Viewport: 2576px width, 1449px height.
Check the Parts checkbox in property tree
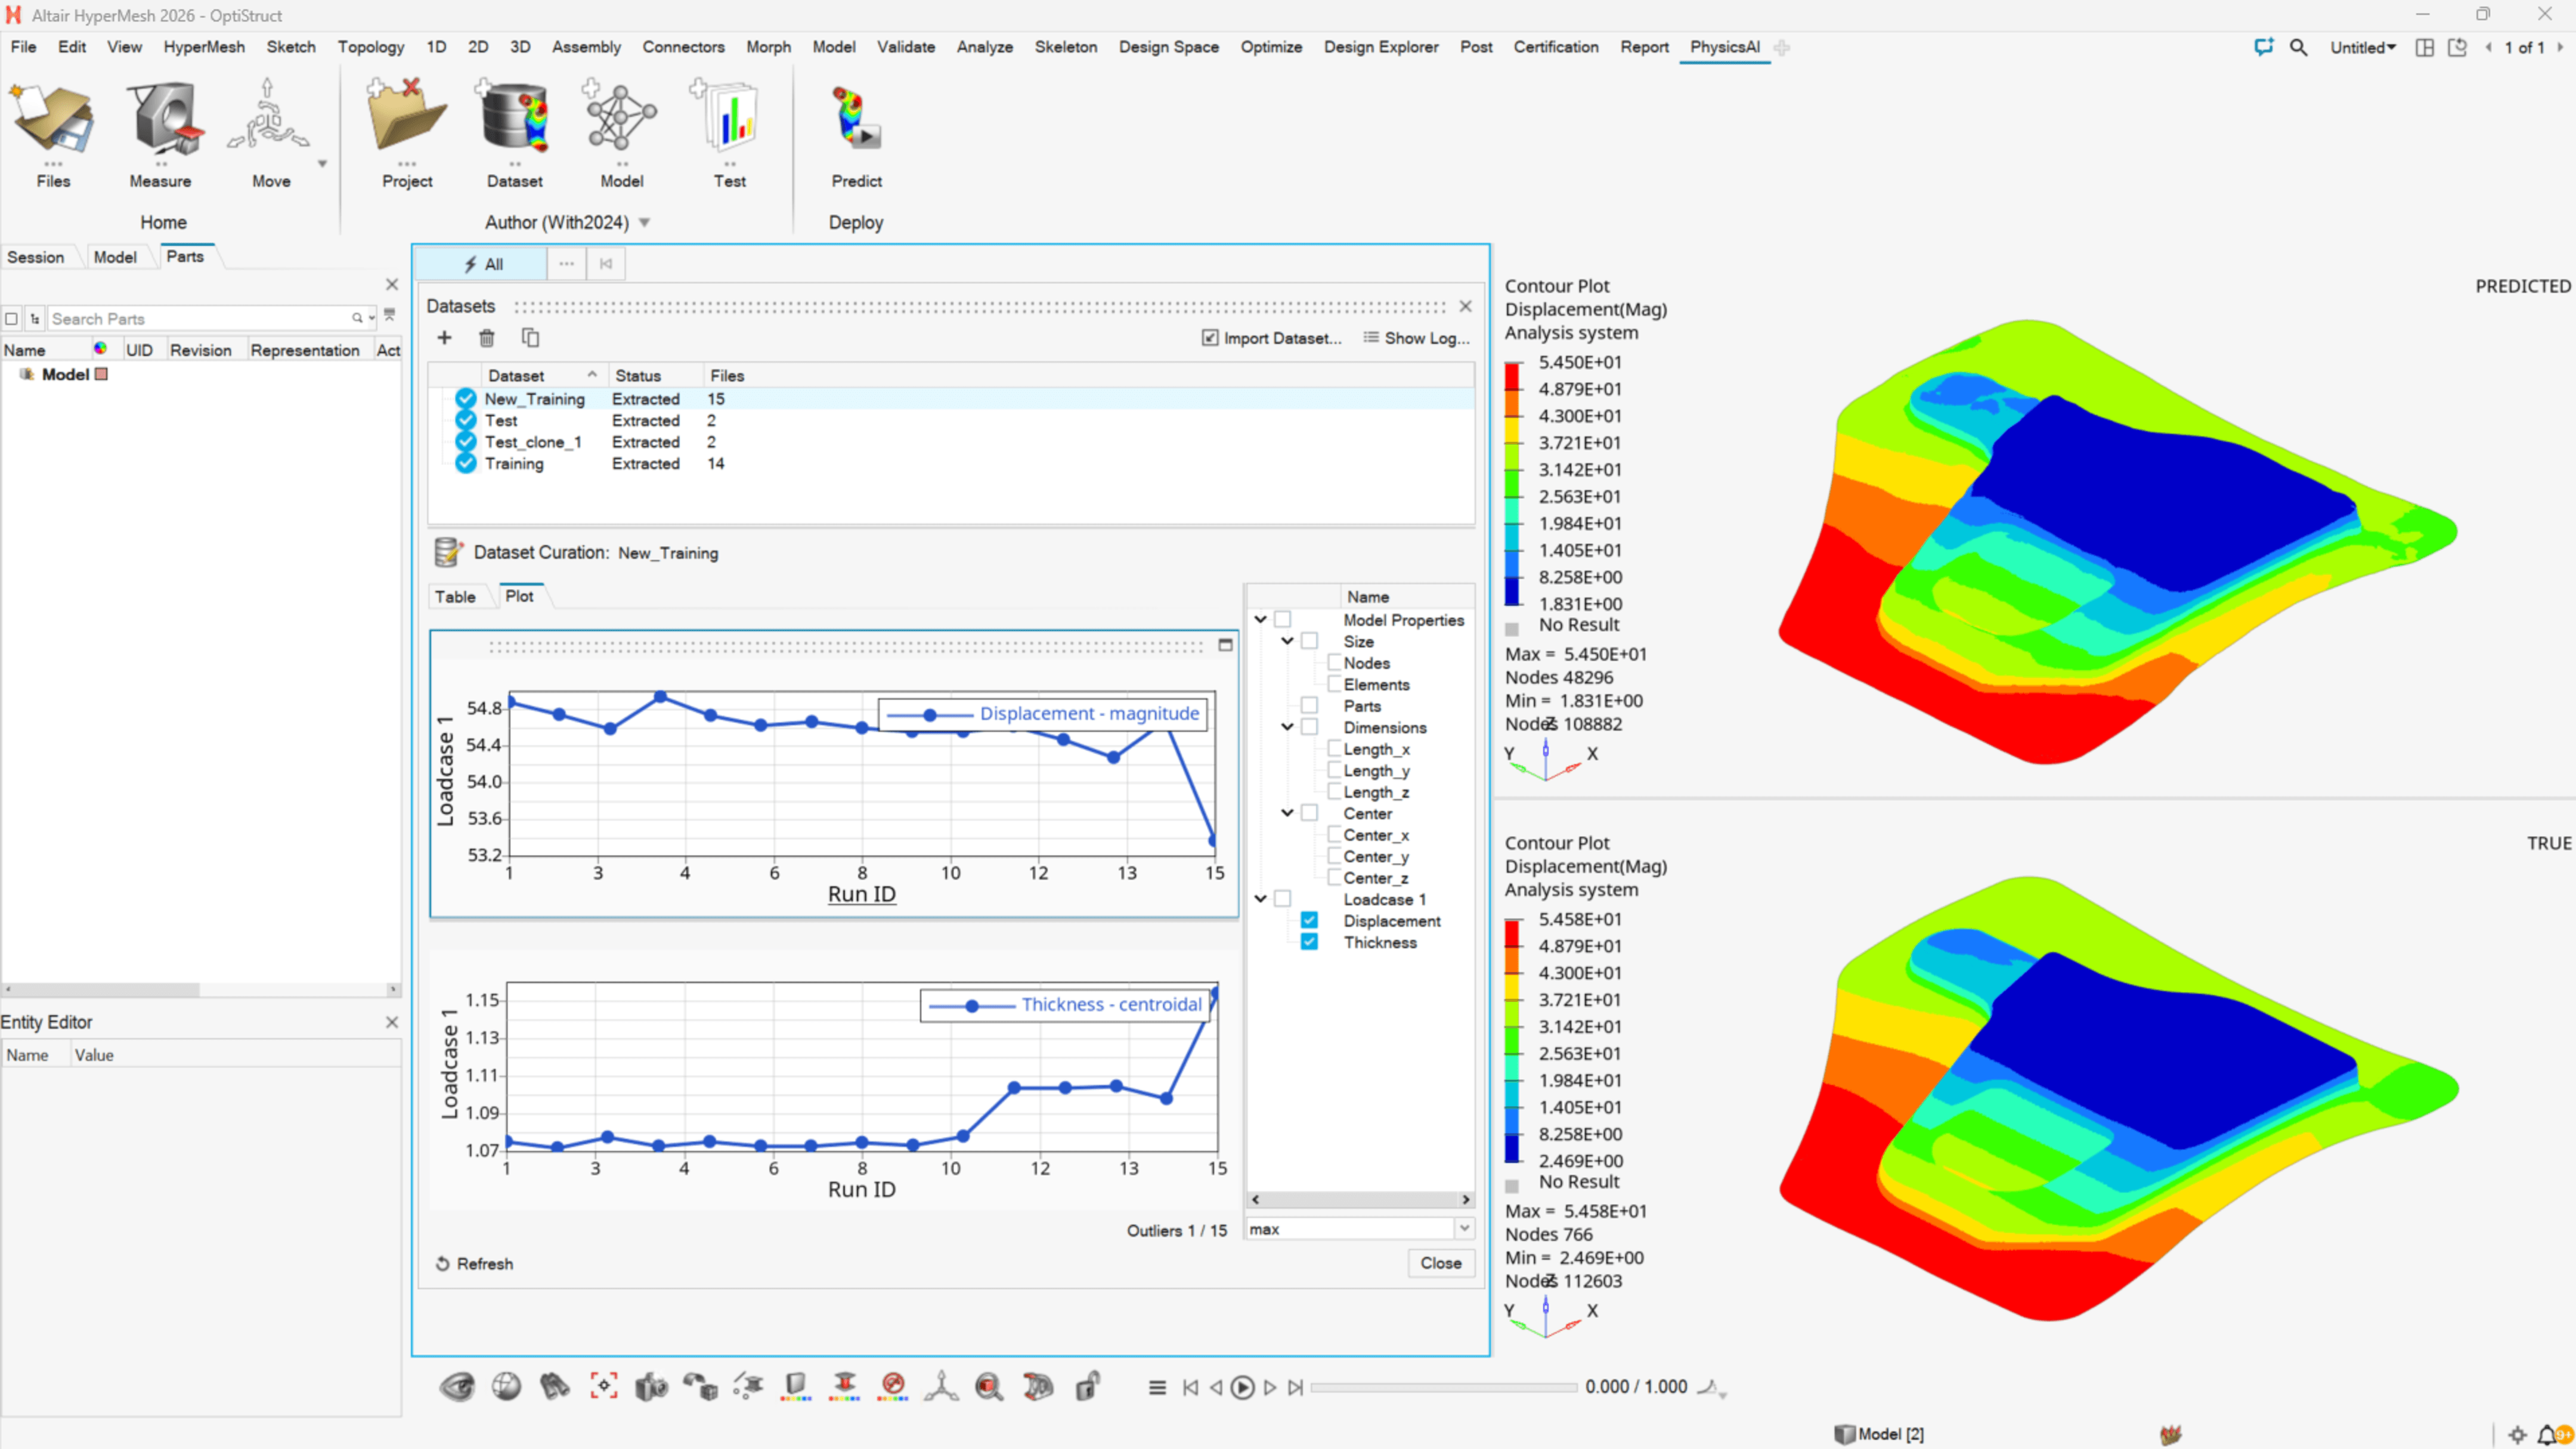pyautogui.click(x=1309, y=706)
